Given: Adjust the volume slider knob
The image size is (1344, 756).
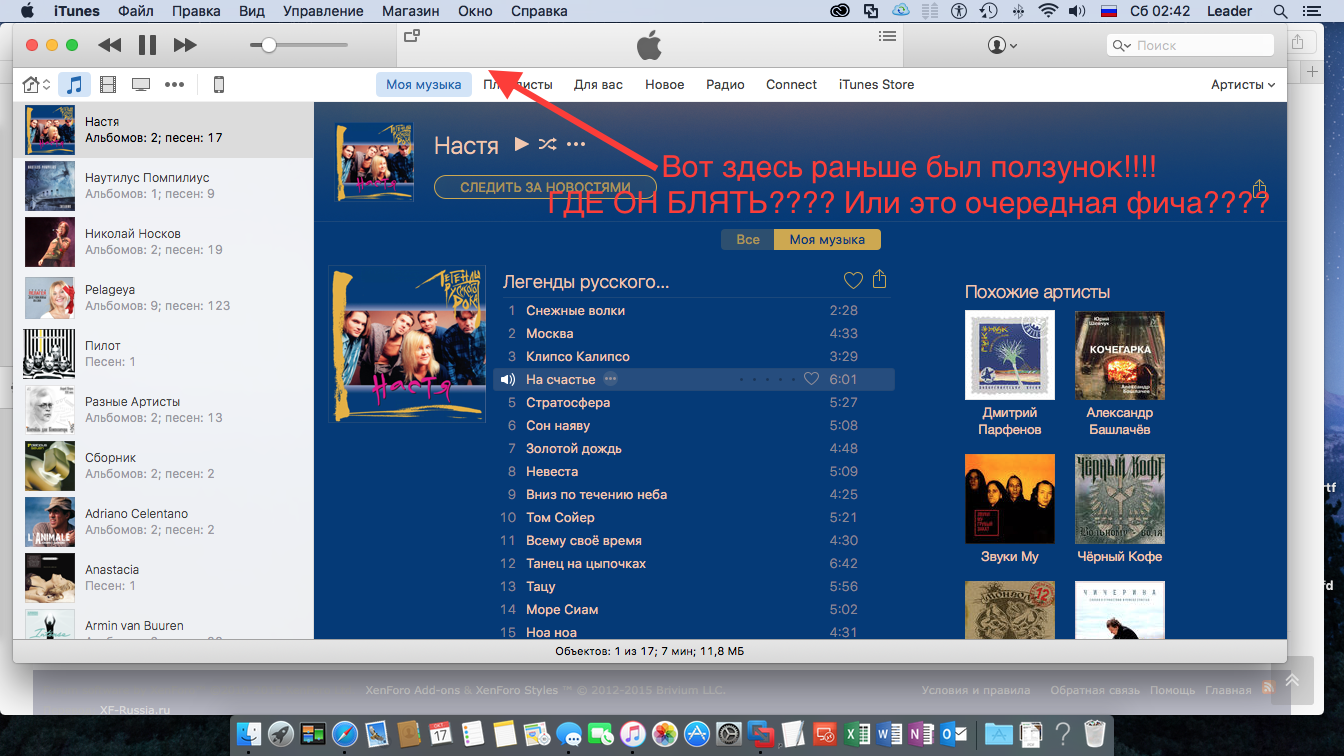Looking at the screenshot, I should coord(269,45).
